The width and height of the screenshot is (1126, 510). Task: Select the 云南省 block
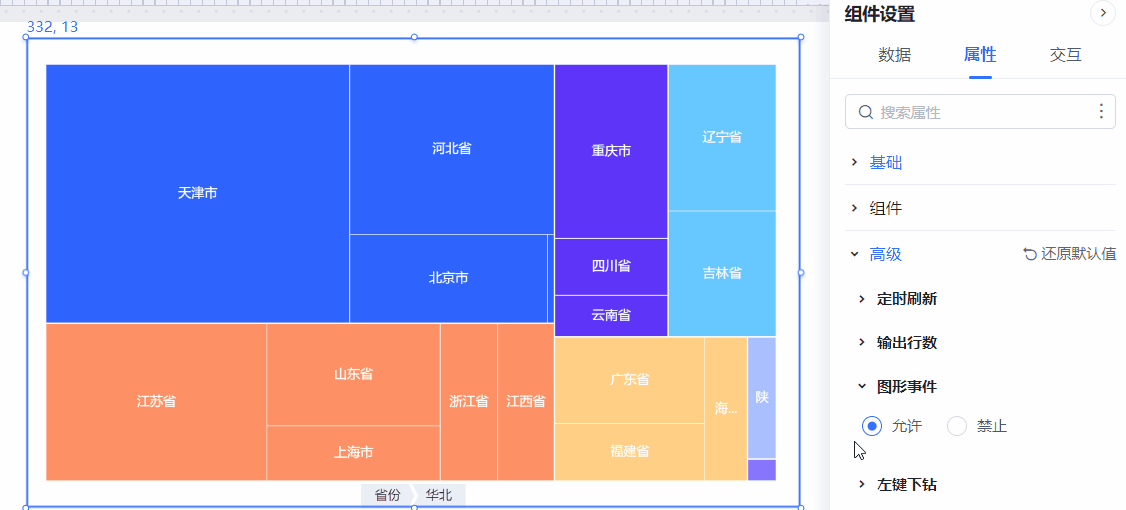click(x=611, y=315)
